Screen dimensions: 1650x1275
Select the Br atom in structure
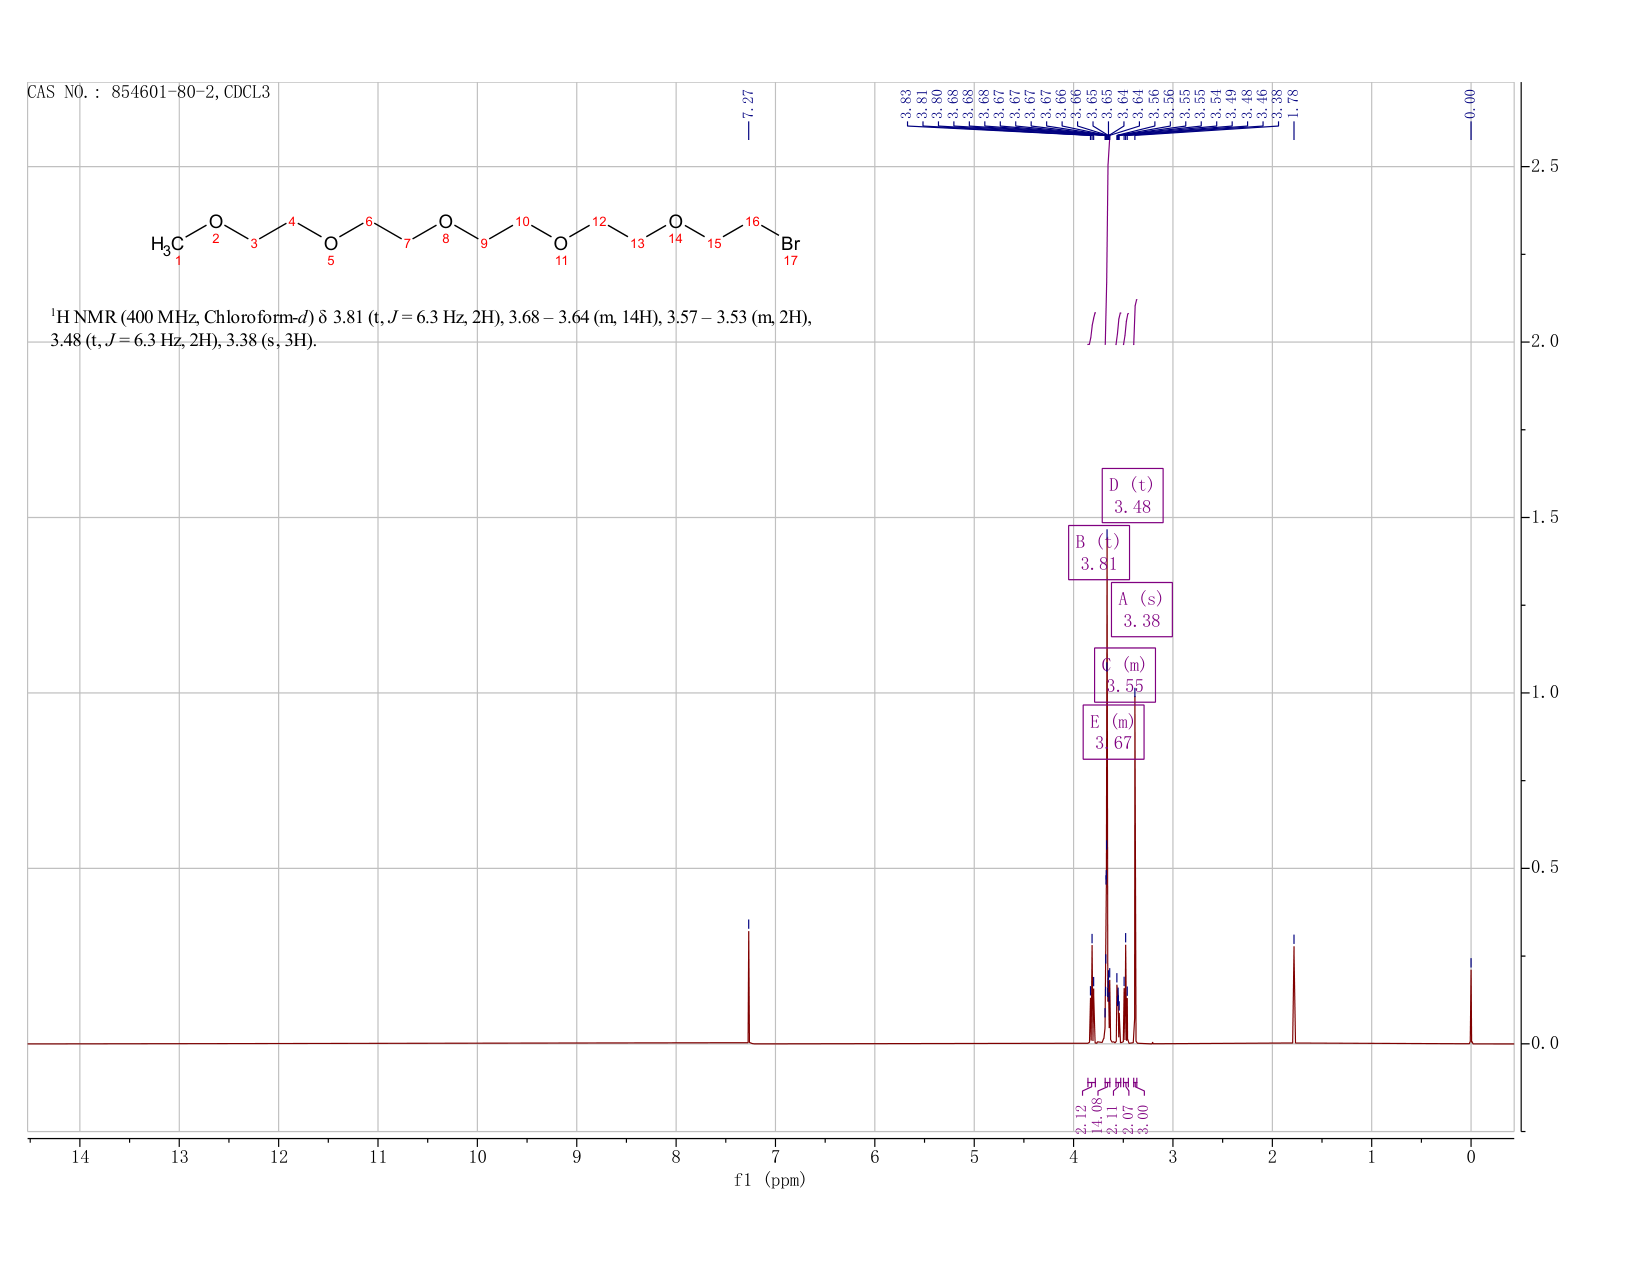click(790, 244)
